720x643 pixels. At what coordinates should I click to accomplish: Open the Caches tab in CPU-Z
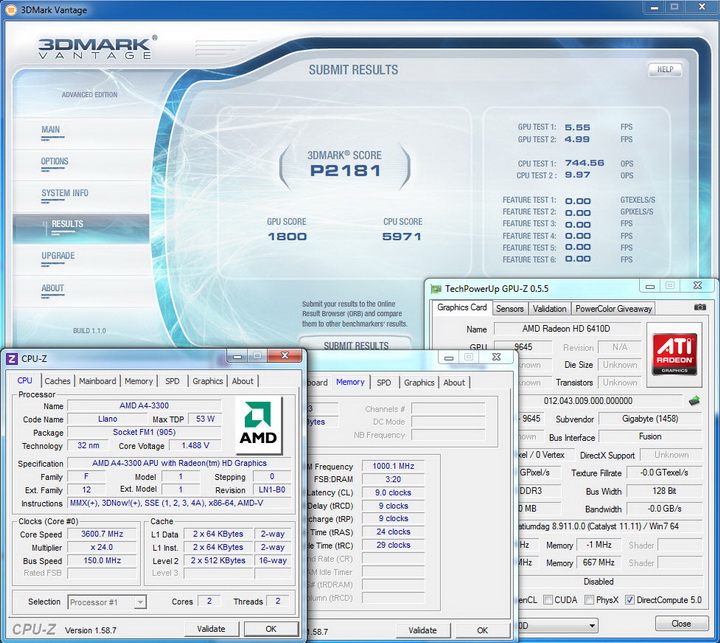[58, 381]
